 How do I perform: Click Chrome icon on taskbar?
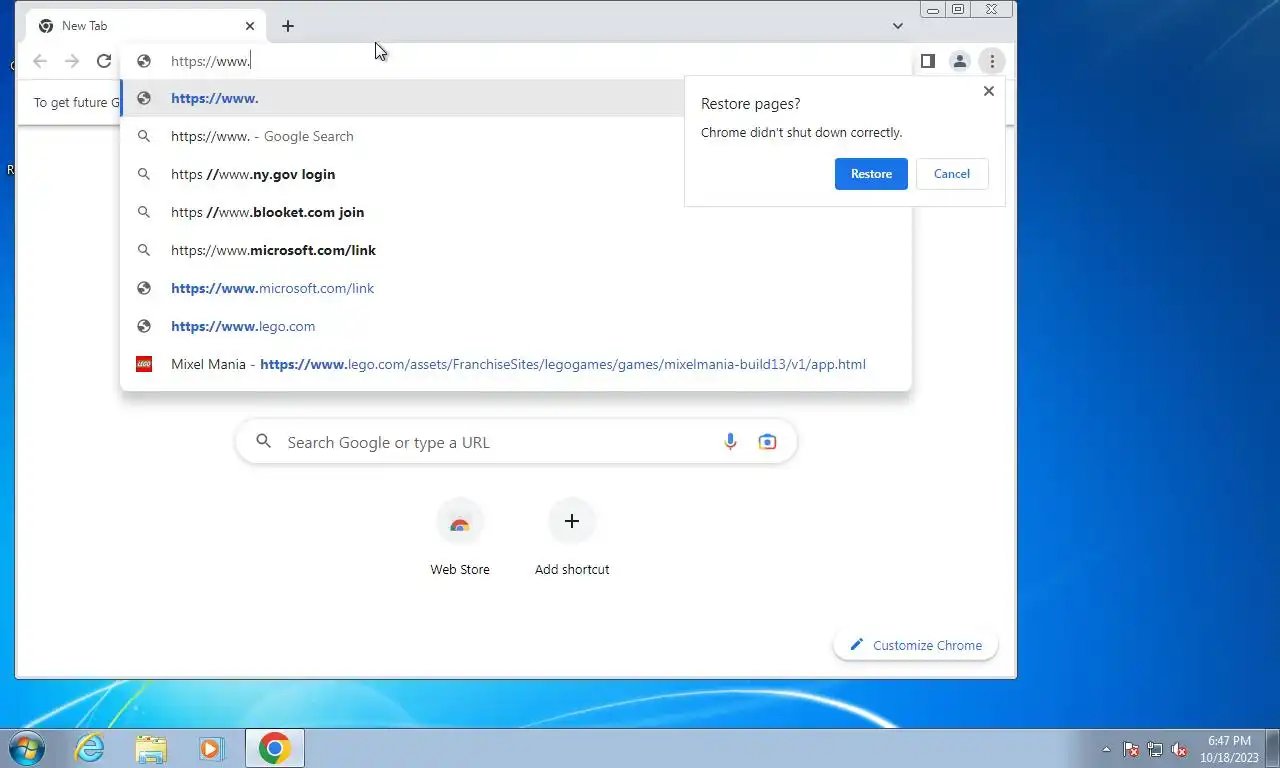coord(274,748)
